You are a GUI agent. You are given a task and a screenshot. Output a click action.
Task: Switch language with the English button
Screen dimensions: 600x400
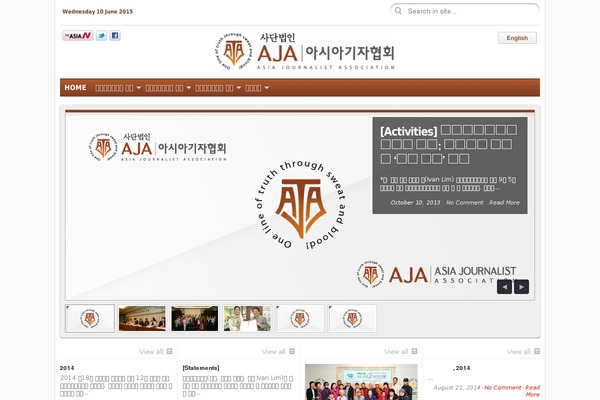pos(517,38)
